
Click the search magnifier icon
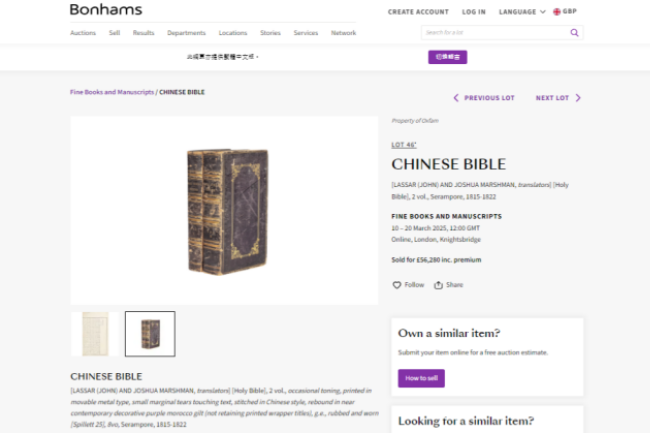click(x=574, y=33)
